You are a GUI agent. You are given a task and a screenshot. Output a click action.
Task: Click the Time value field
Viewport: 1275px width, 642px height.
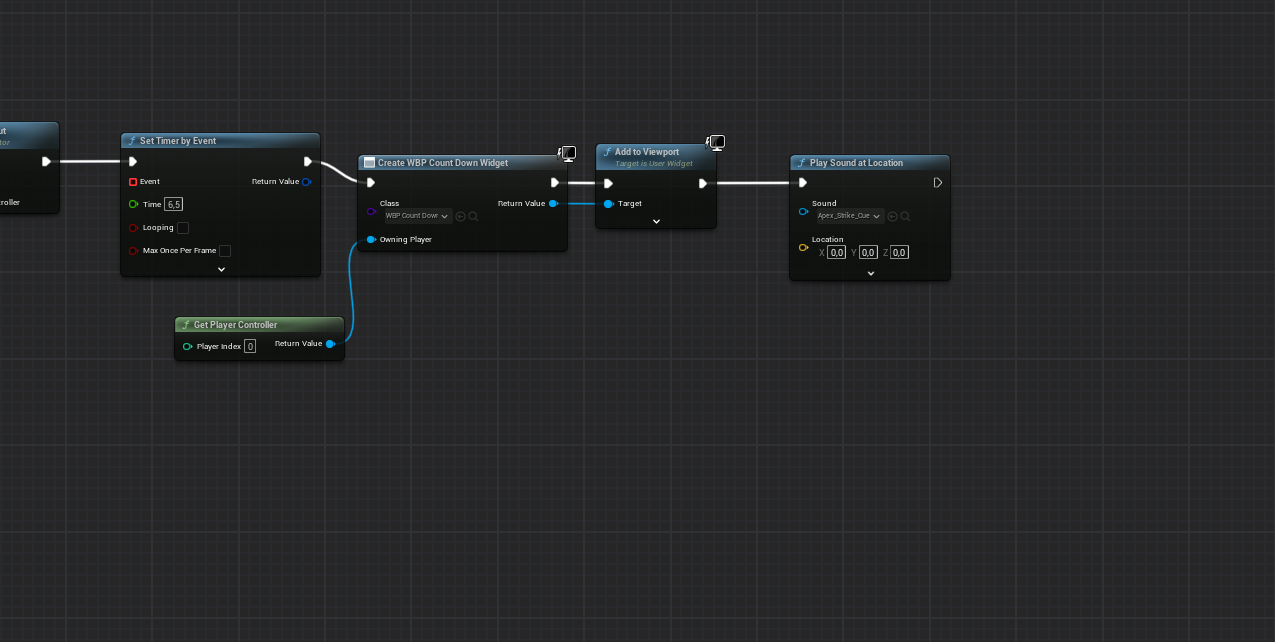[174, 204]
